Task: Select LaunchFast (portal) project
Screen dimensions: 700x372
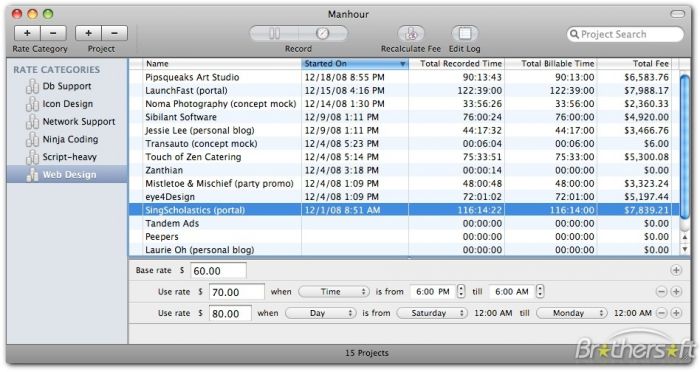Action: pyautogui.click(x=404, y=91)
